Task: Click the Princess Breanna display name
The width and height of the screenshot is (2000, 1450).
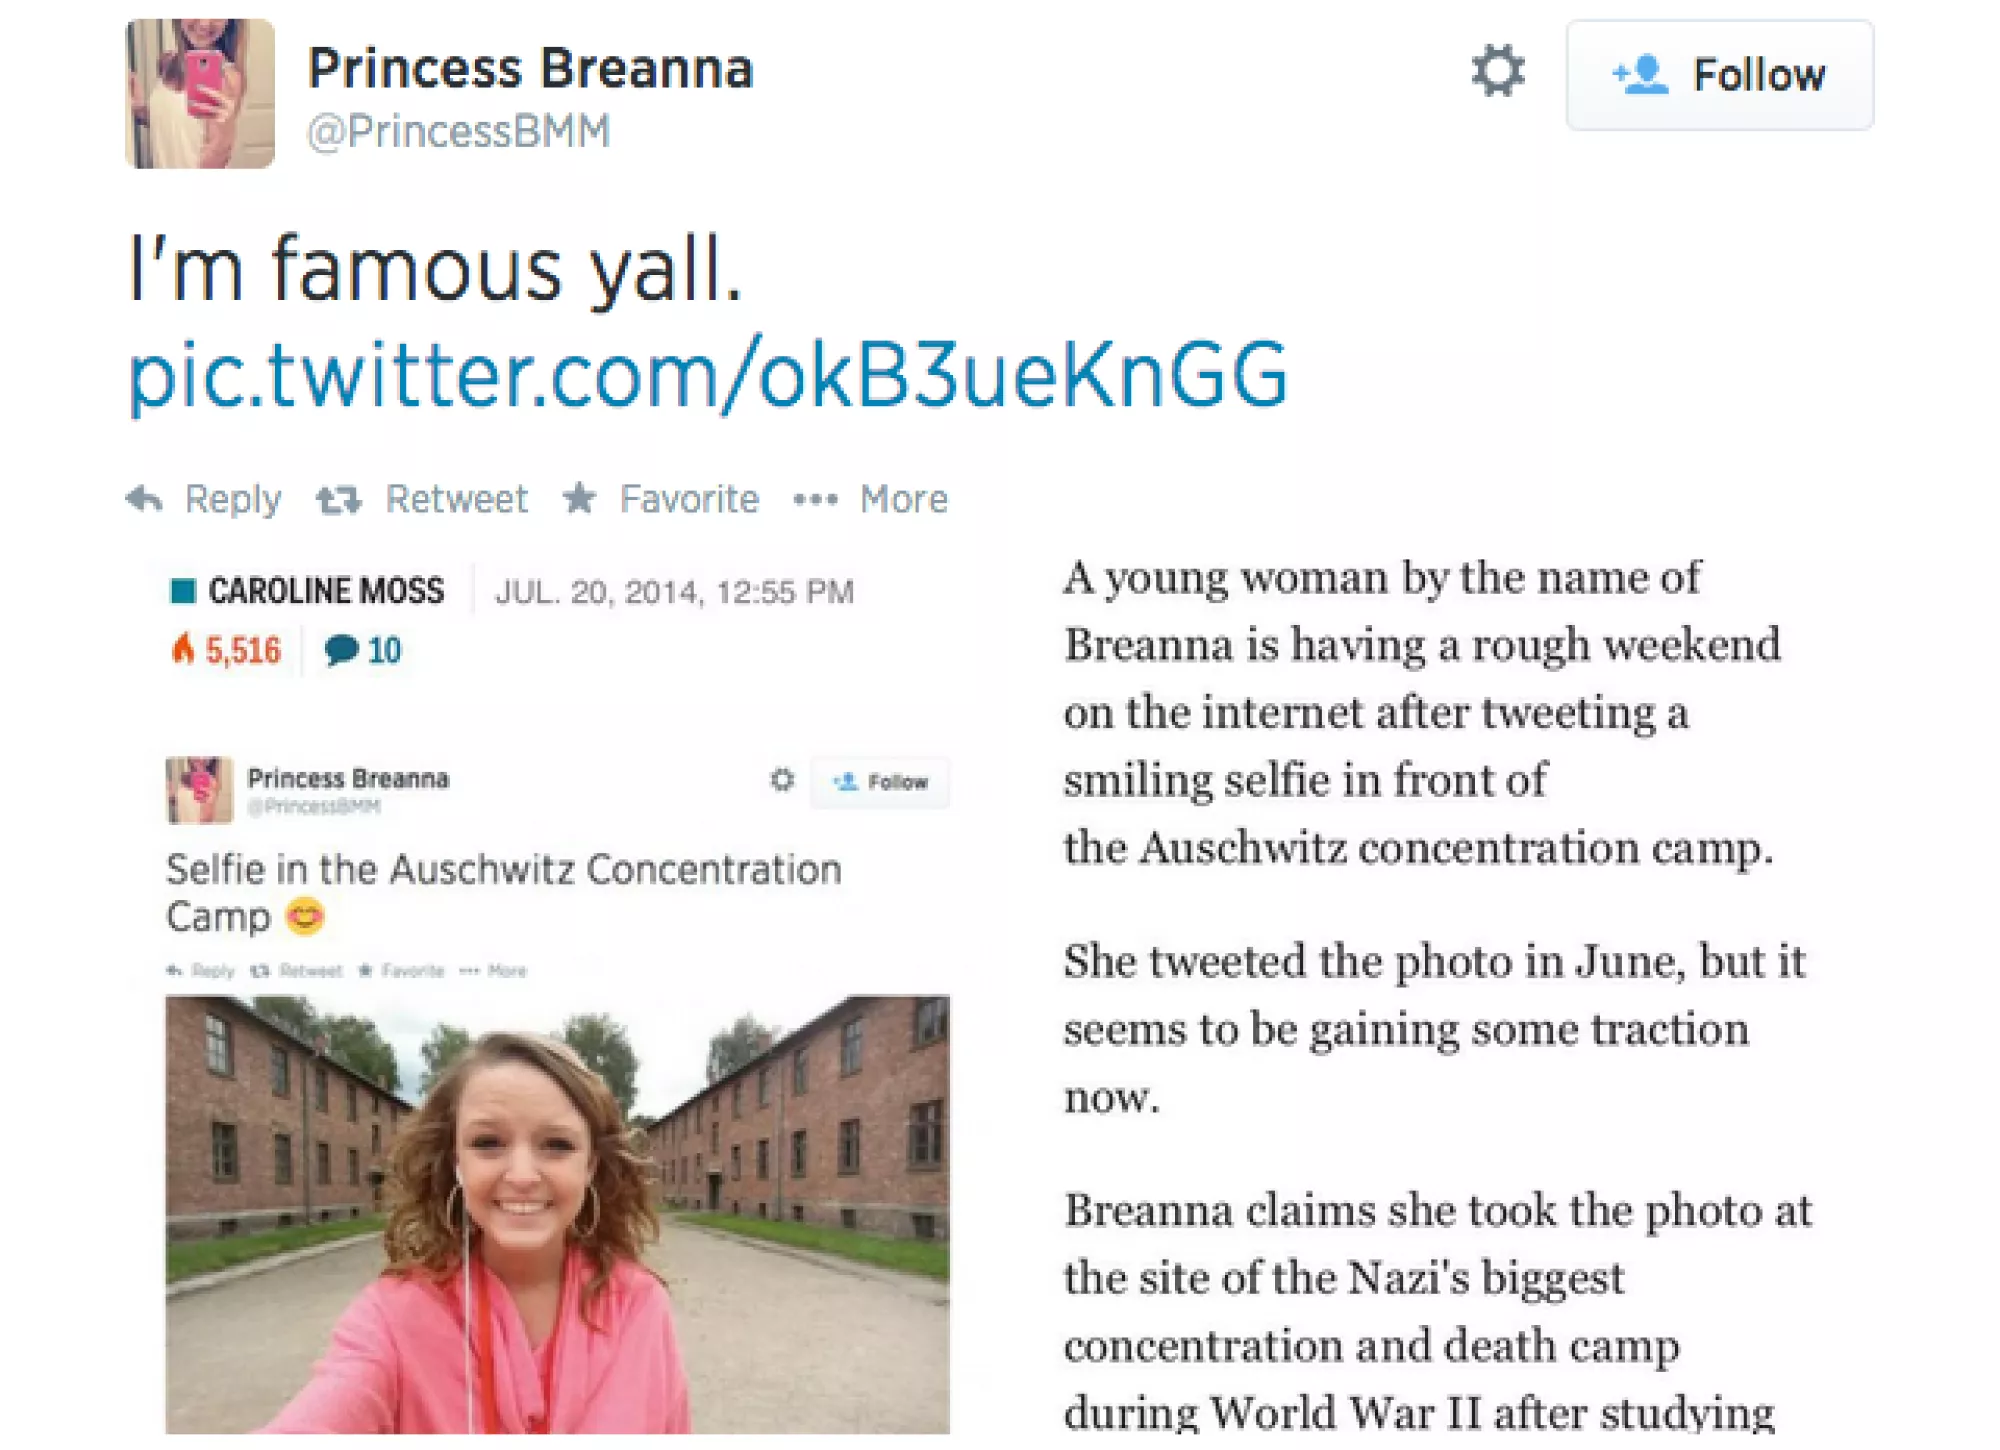Action: (530, 68)
